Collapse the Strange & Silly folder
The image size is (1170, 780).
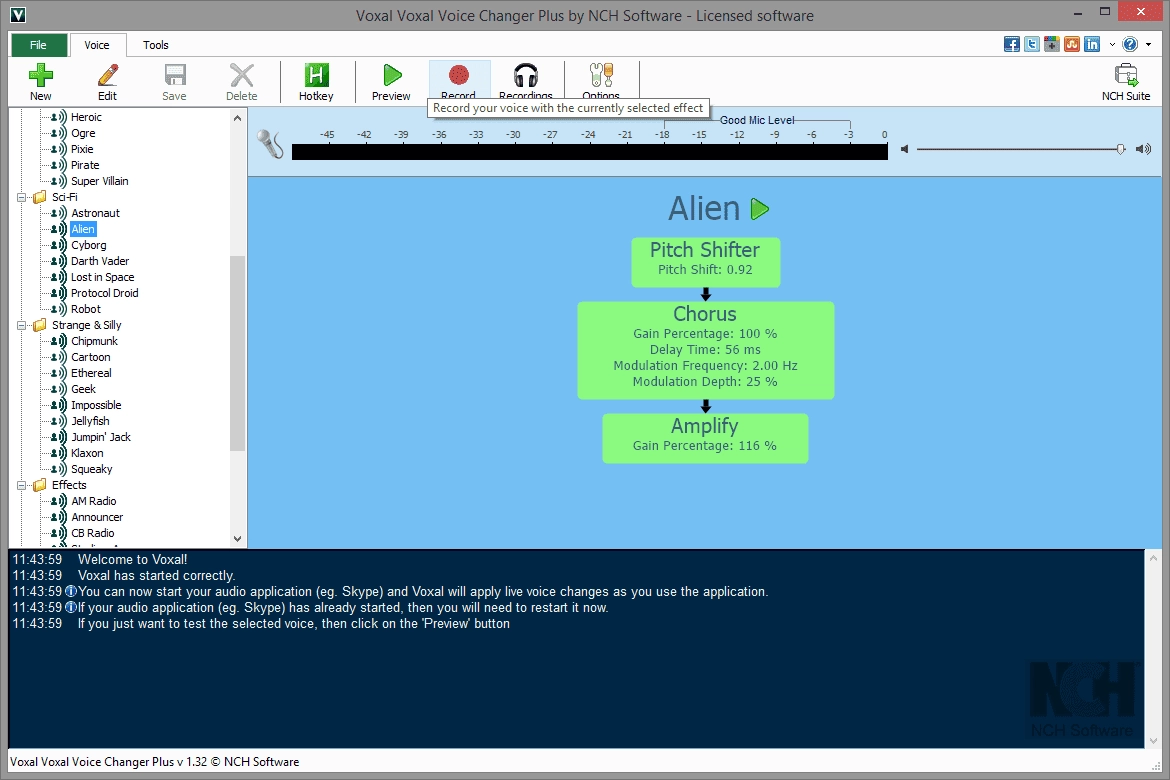point(22,325)
